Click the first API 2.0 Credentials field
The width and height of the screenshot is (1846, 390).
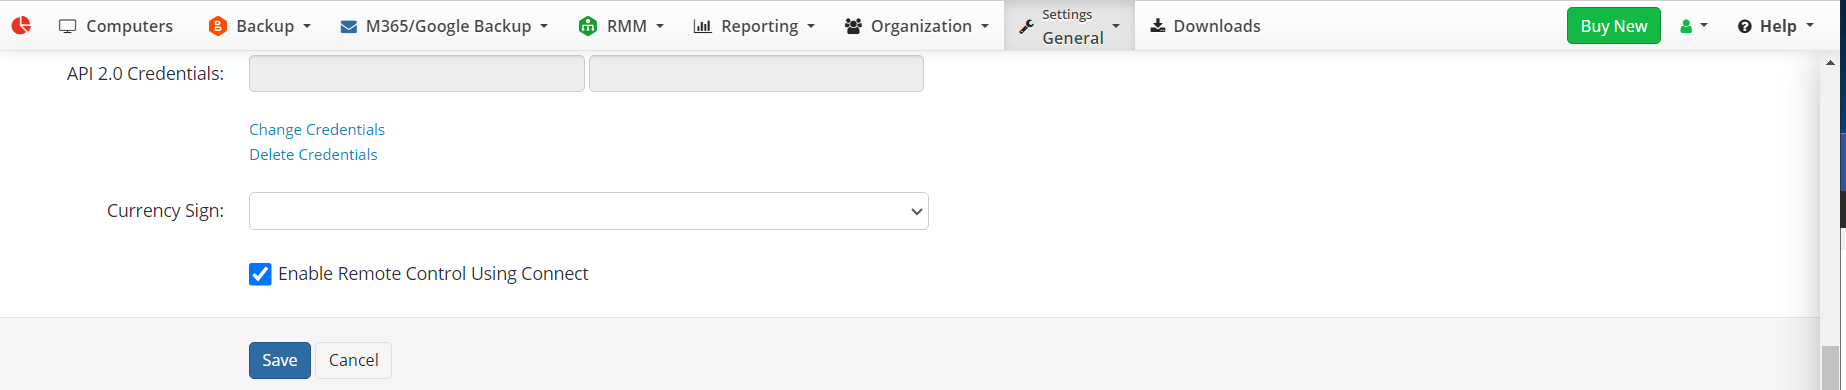[x=417, y=74]
